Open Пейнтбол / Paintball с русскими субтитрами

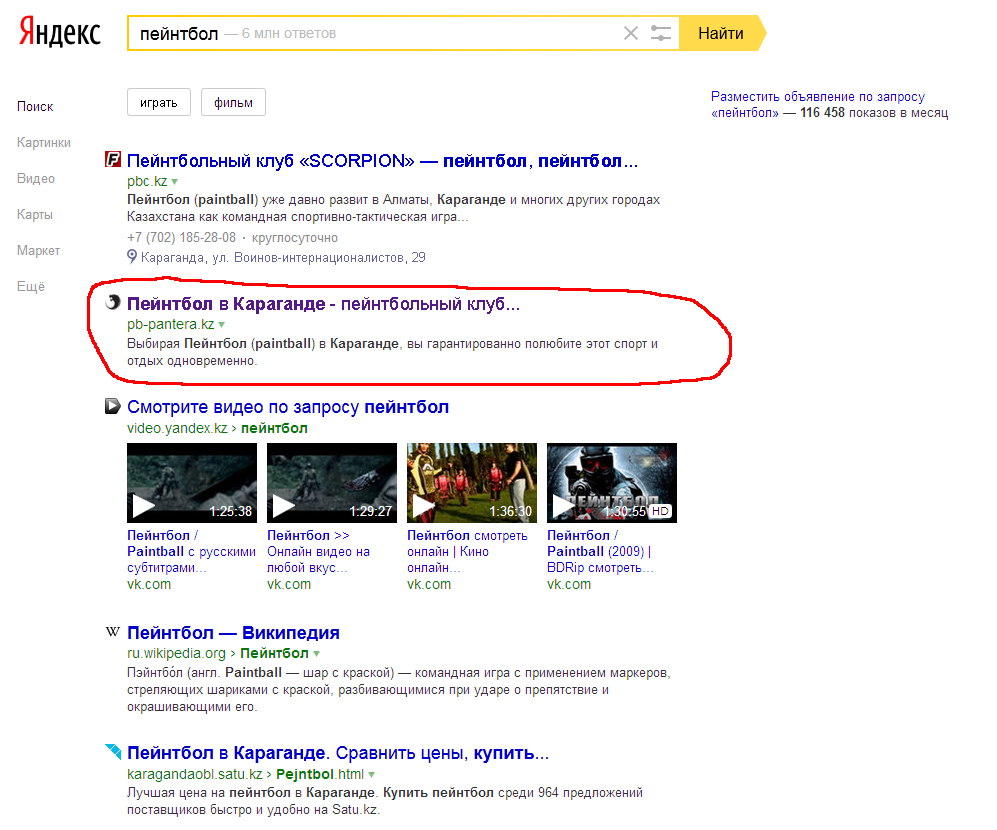[x=191, y=551]
